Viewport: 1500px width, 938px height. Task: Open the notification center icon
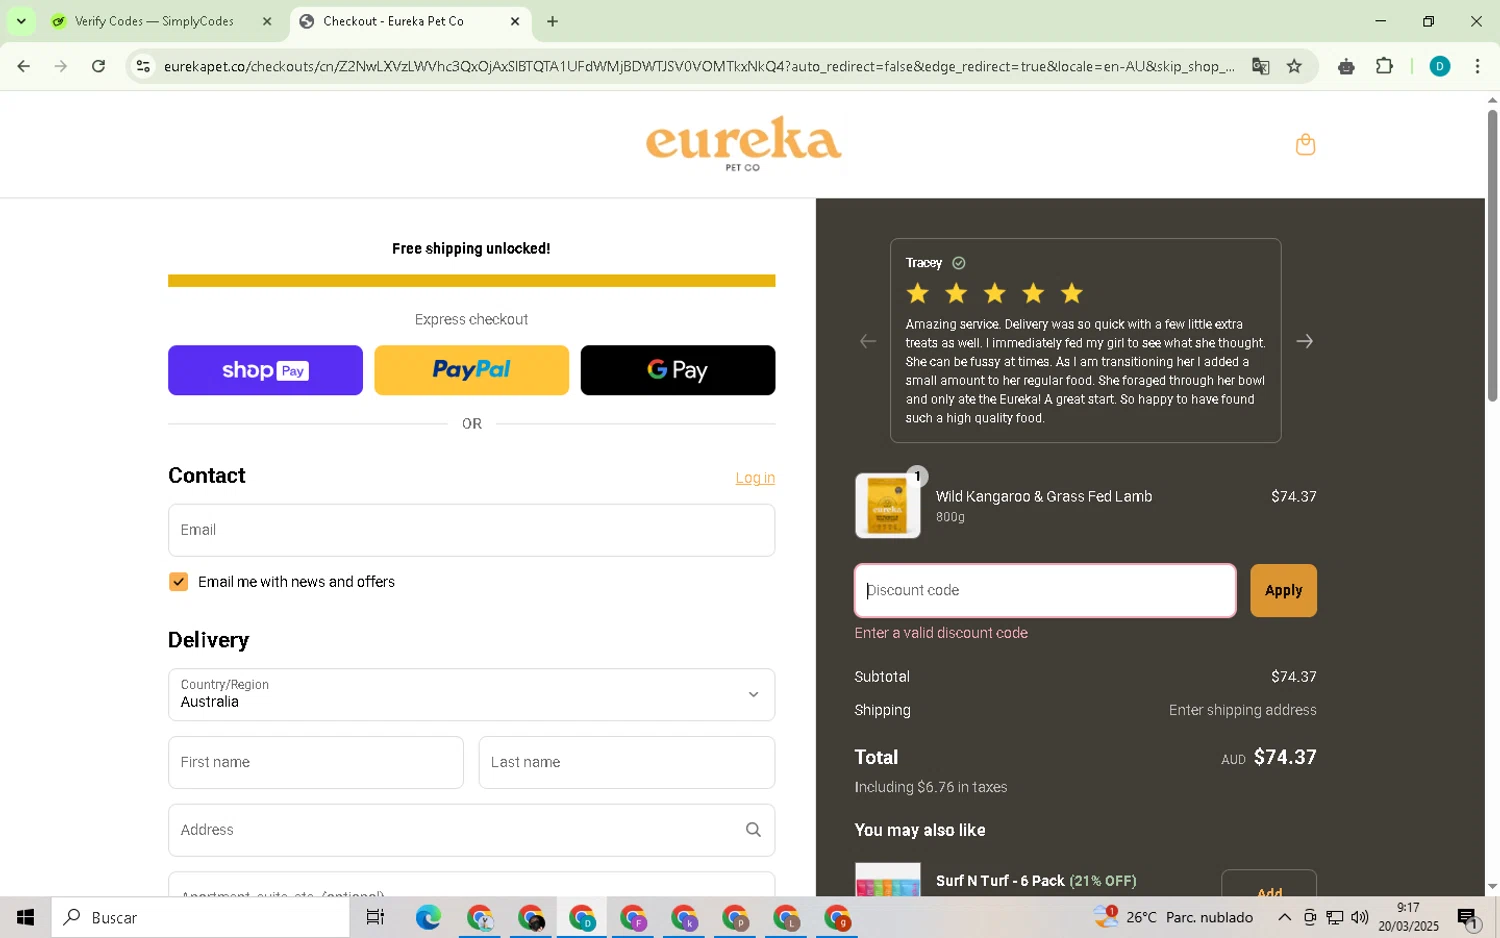coord(1467,917)
